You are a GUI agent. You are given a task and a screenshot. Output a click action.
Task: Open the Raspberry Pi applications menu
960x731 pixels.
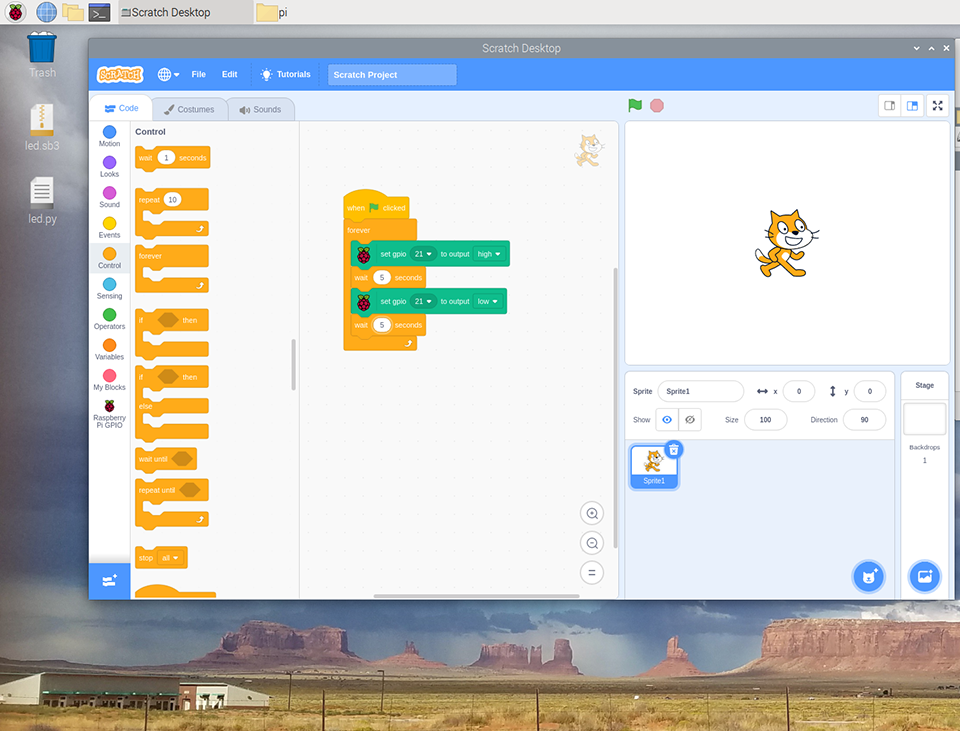click(16, 12)
